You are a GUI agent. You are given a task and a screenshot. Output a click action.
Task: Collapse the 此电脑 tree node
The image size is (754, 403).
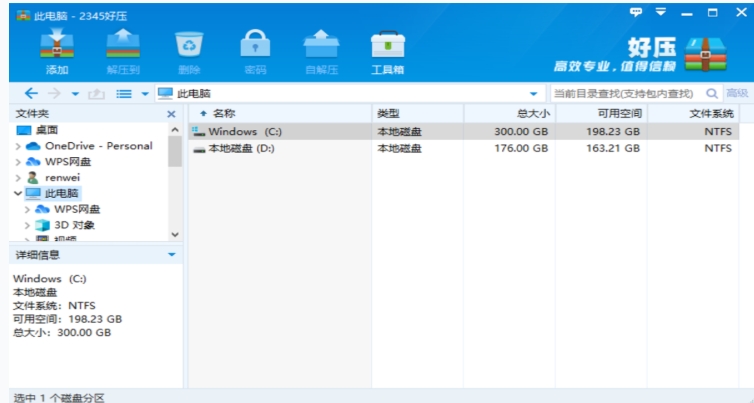(18, 193)
